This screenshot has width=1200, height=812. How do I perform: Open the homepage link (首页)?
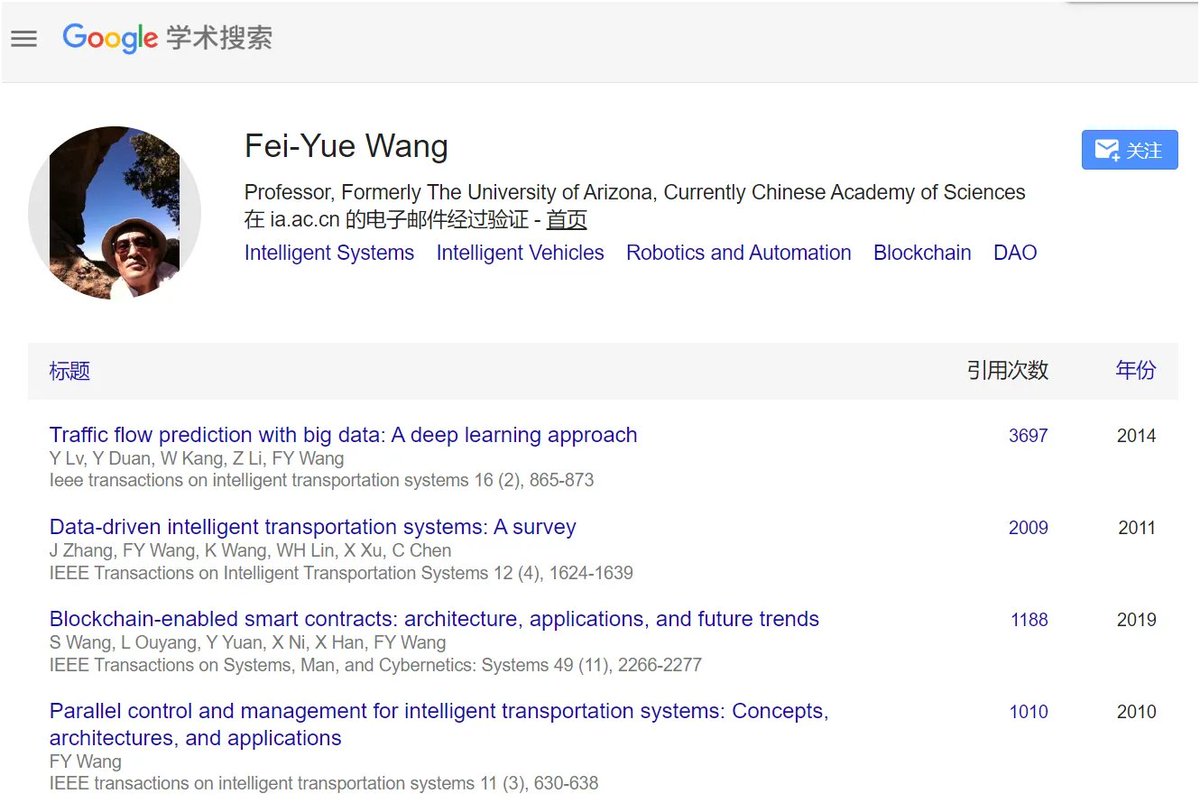[x=566, y=220]
